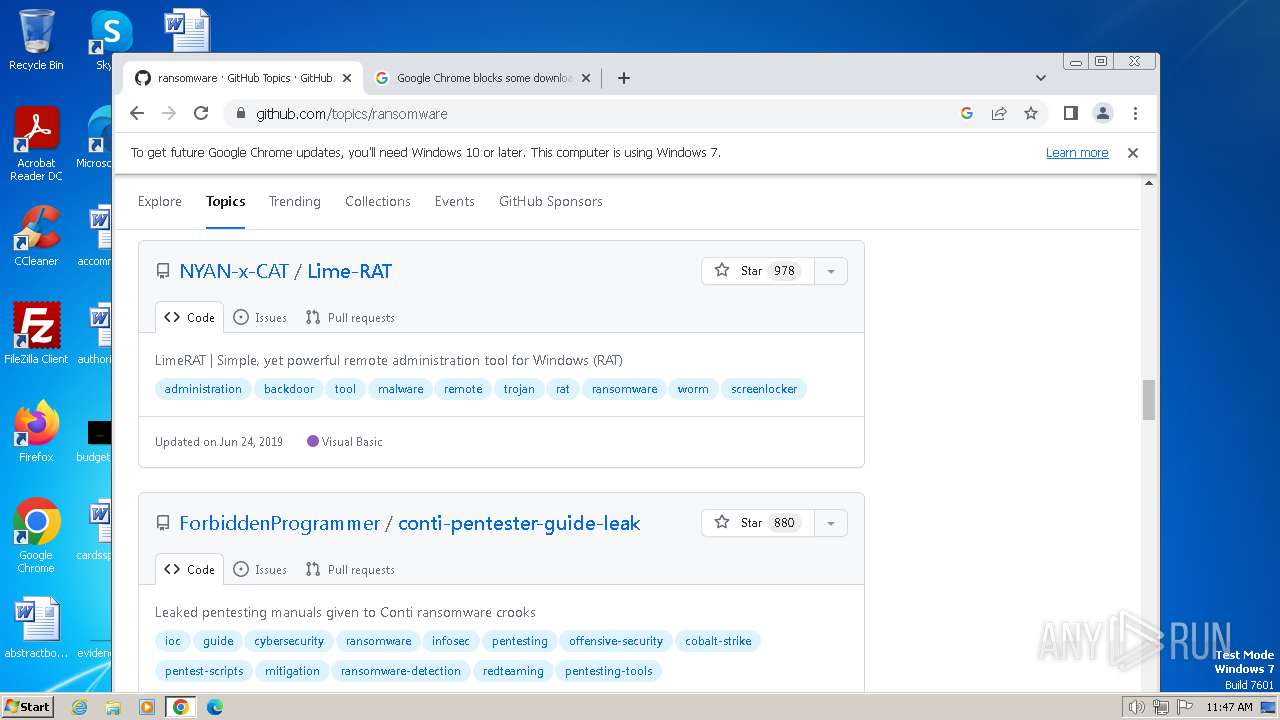Select conti-pentester-guide-leak Code tab

point(190,569)
